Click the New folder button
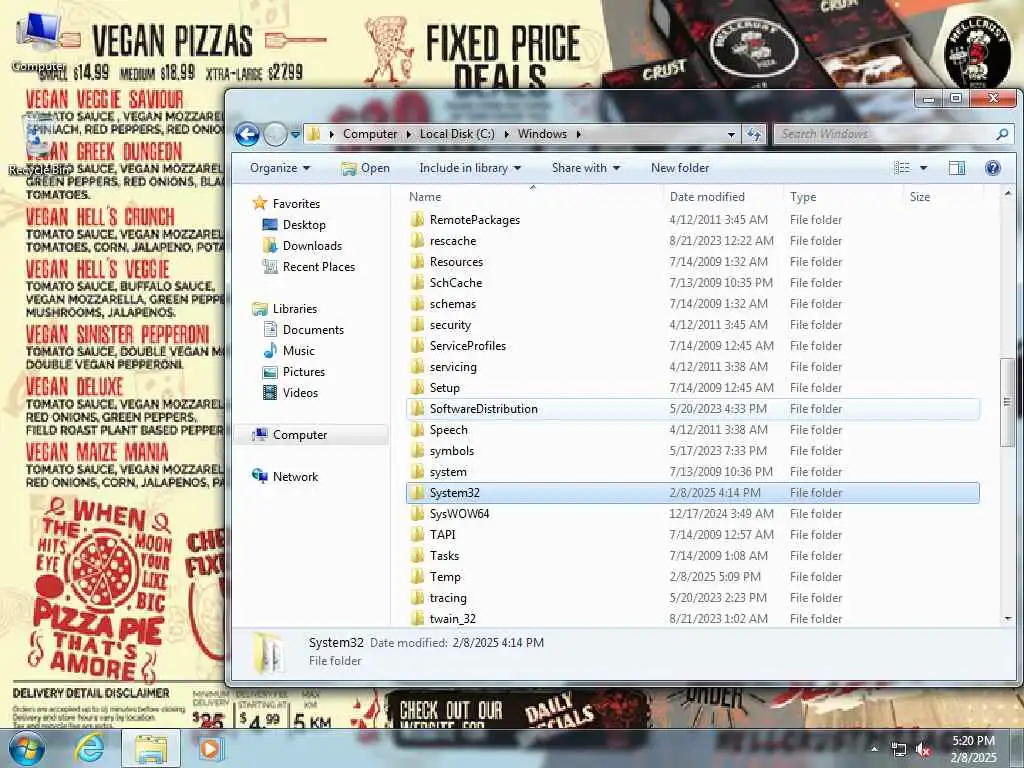Viewport: 1024px width, 768px height. 680,168
